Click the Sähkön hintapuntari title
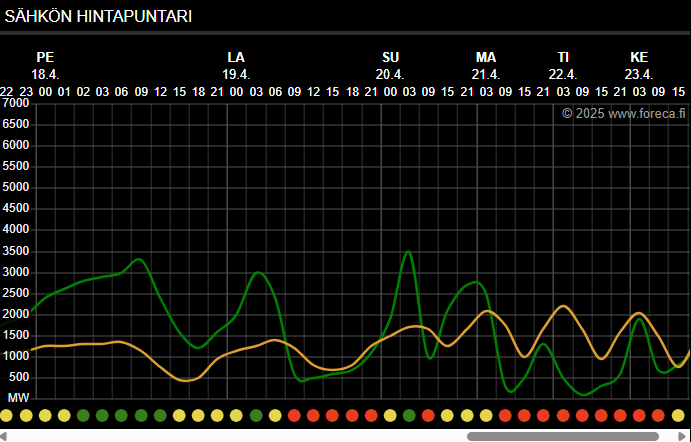 click(x=99, y=17)
